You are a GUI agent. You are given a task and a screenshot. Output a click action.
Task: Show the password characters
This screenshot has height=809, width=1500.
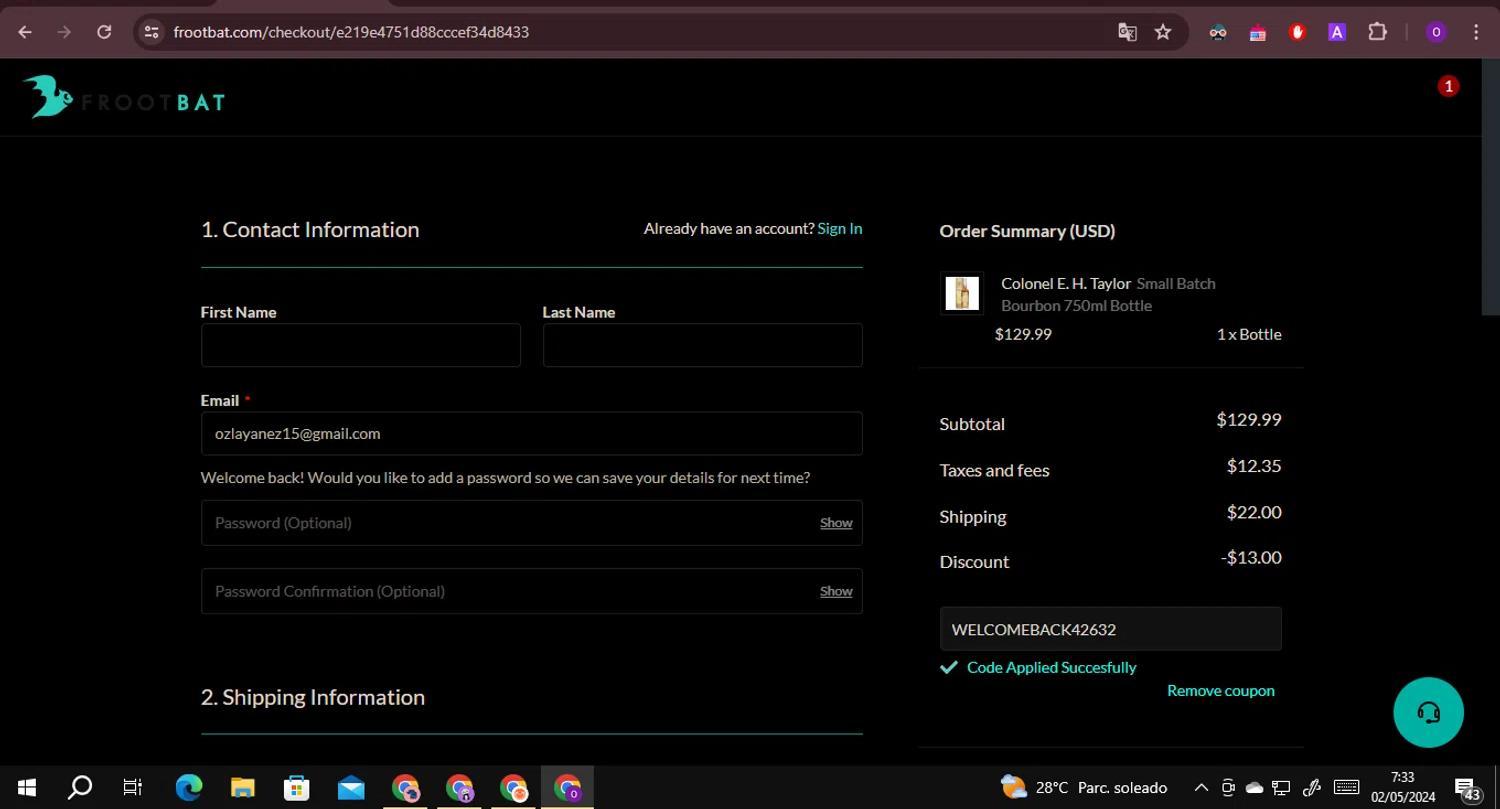[836, 523]
